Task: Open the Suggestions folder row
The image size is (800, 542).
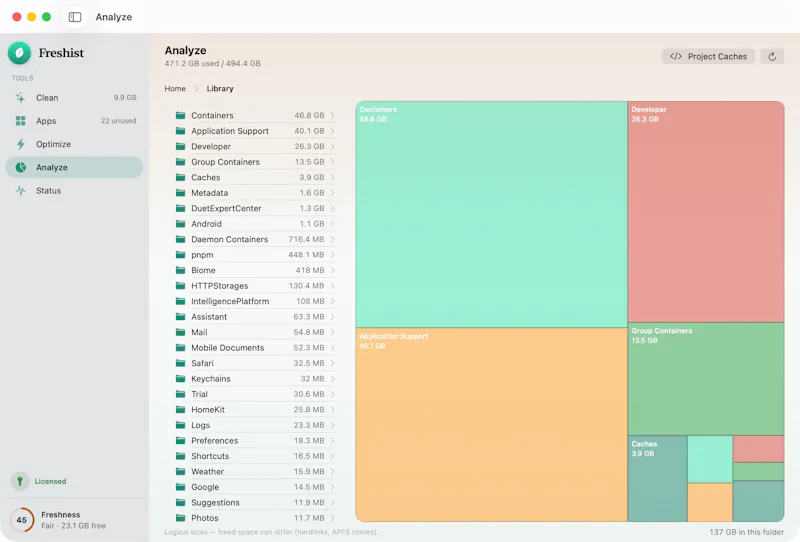Action: tap(254, 503)
